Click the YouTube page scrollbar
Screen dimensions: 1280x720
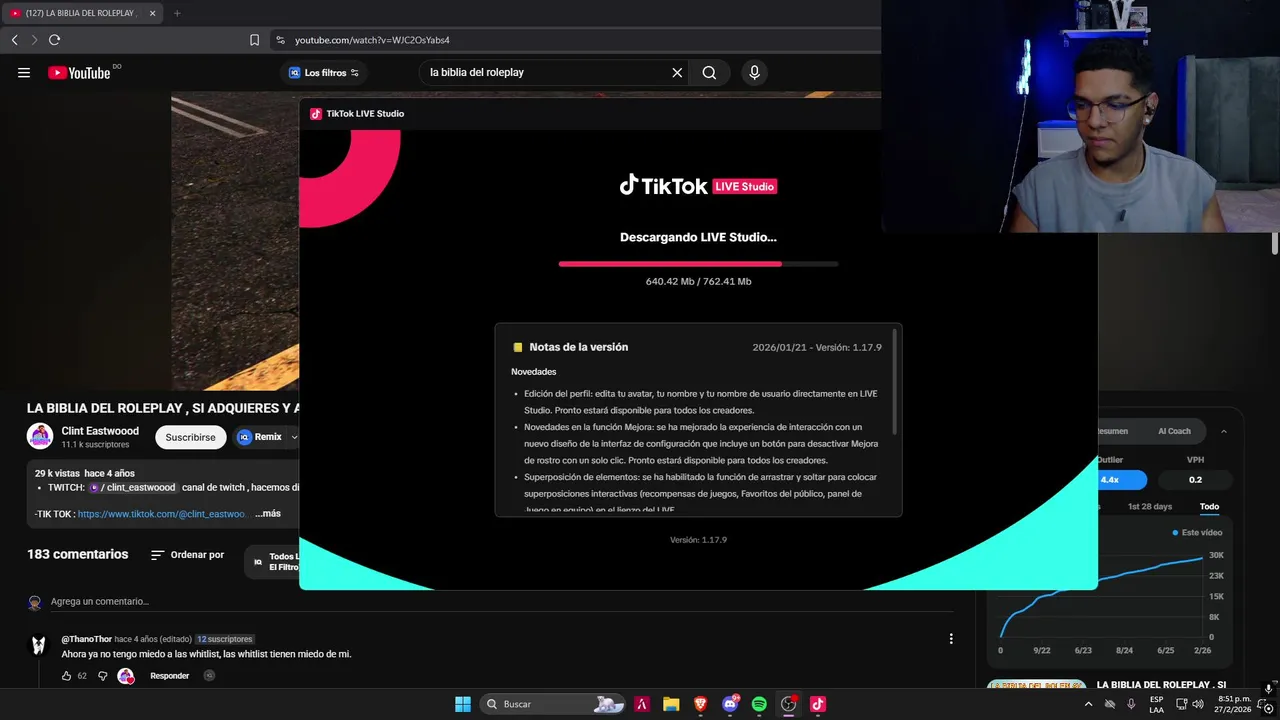(1275, 243)
